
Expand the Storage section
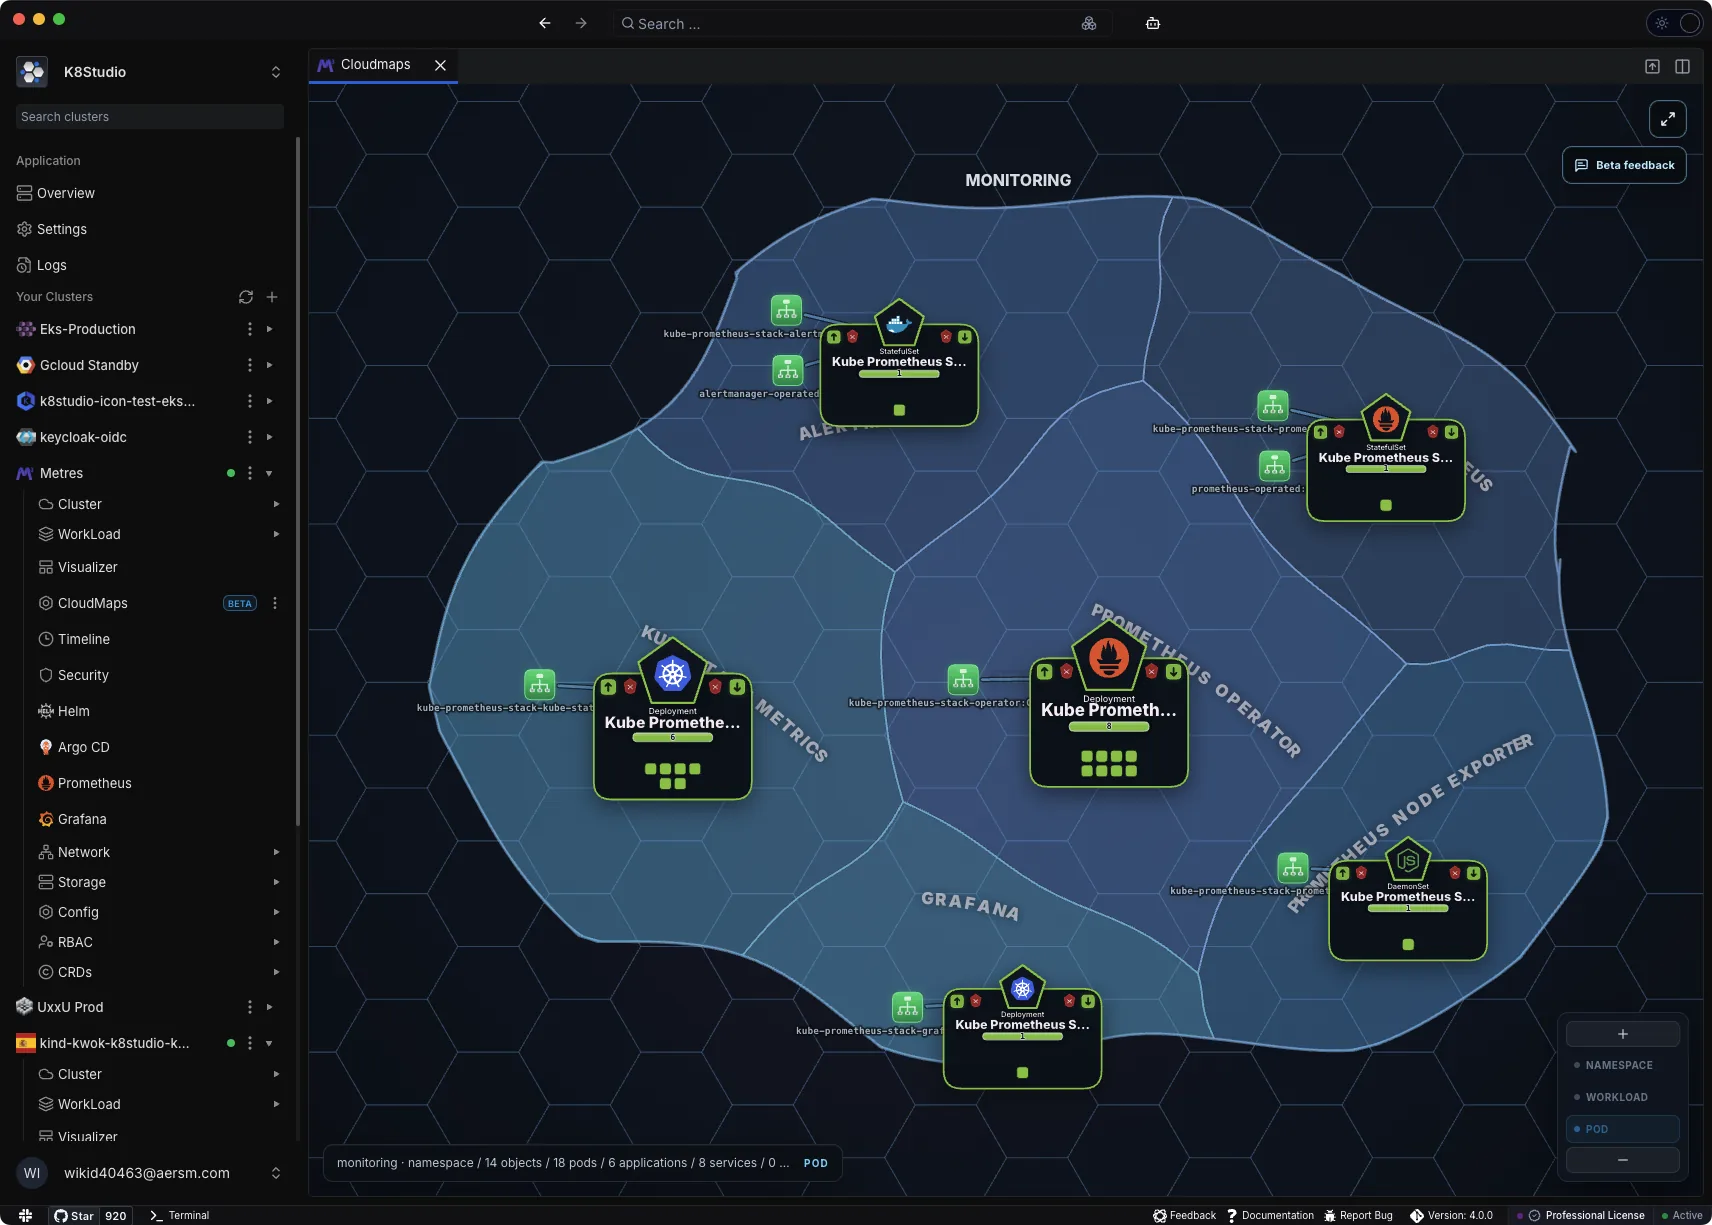pos(276,882)
